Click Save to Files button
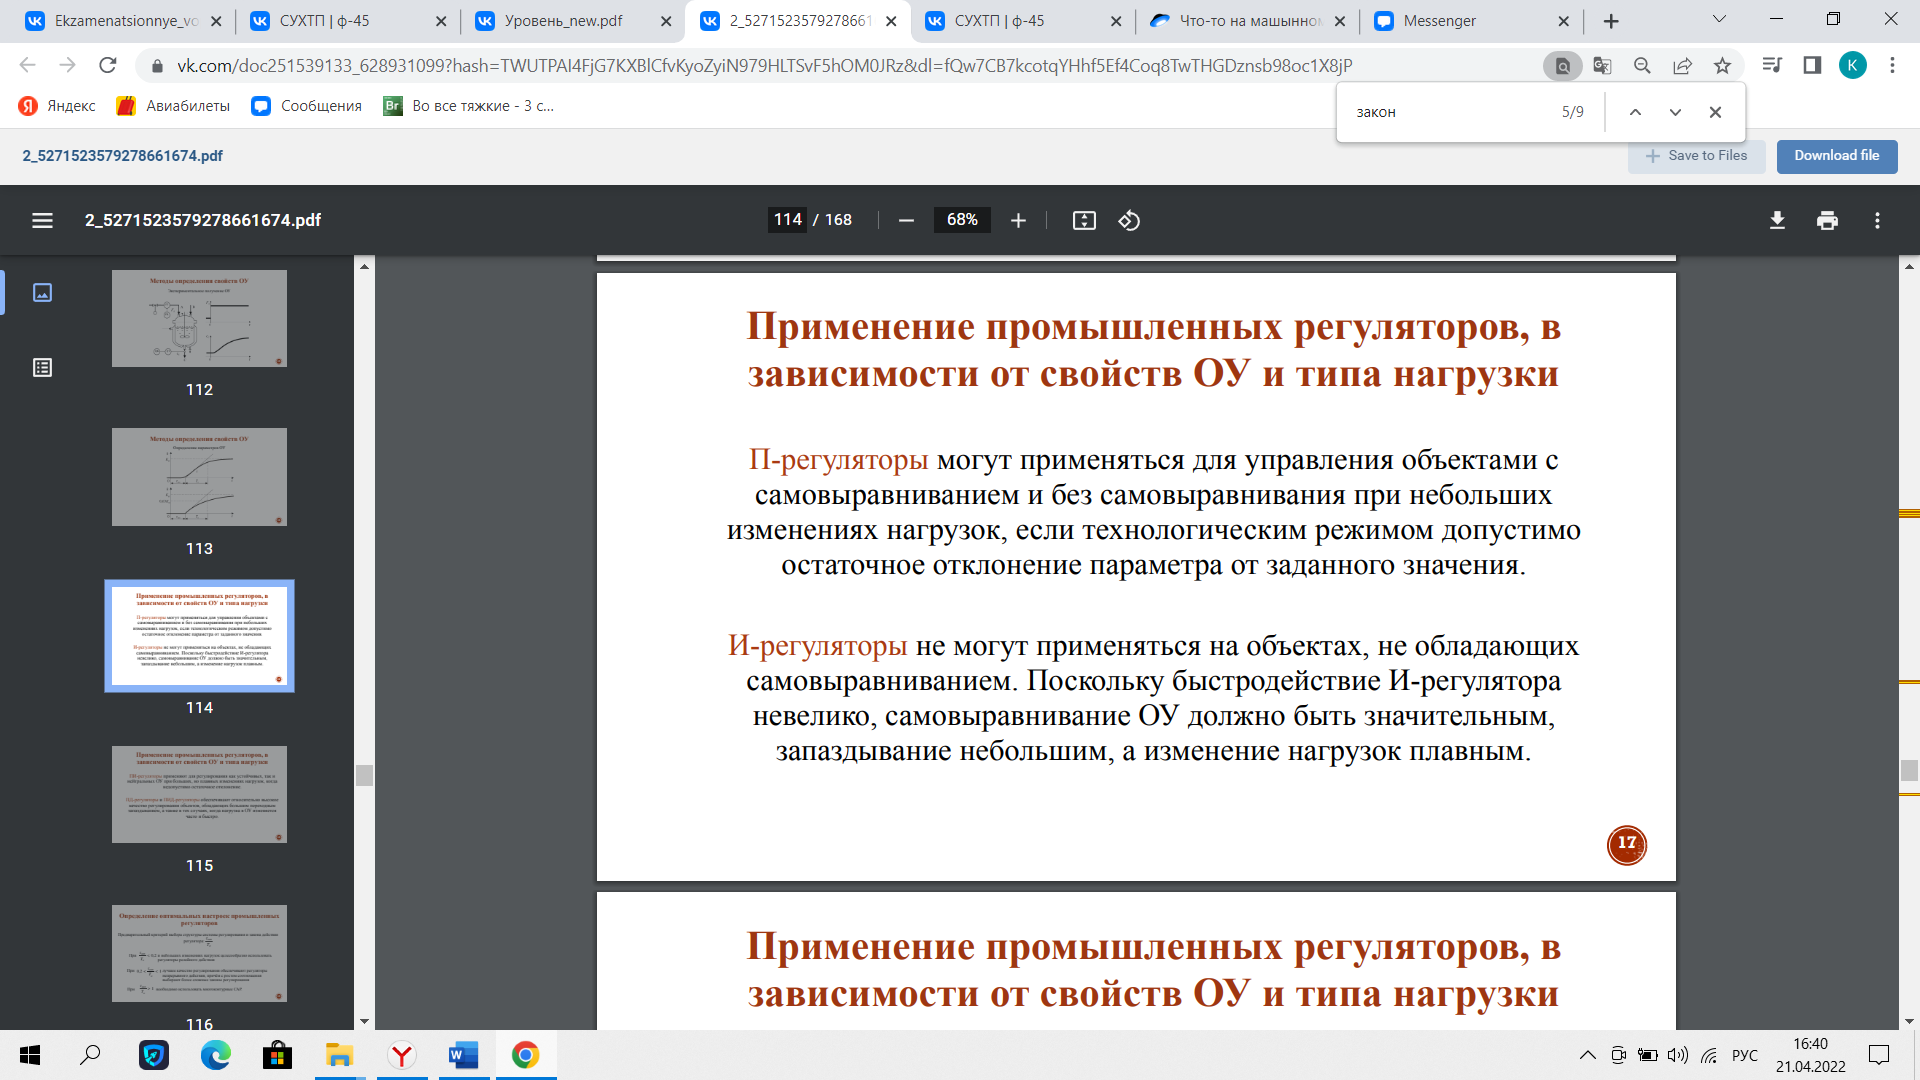Screen dimensions: 1920x1080 (x=1697, y=156)
